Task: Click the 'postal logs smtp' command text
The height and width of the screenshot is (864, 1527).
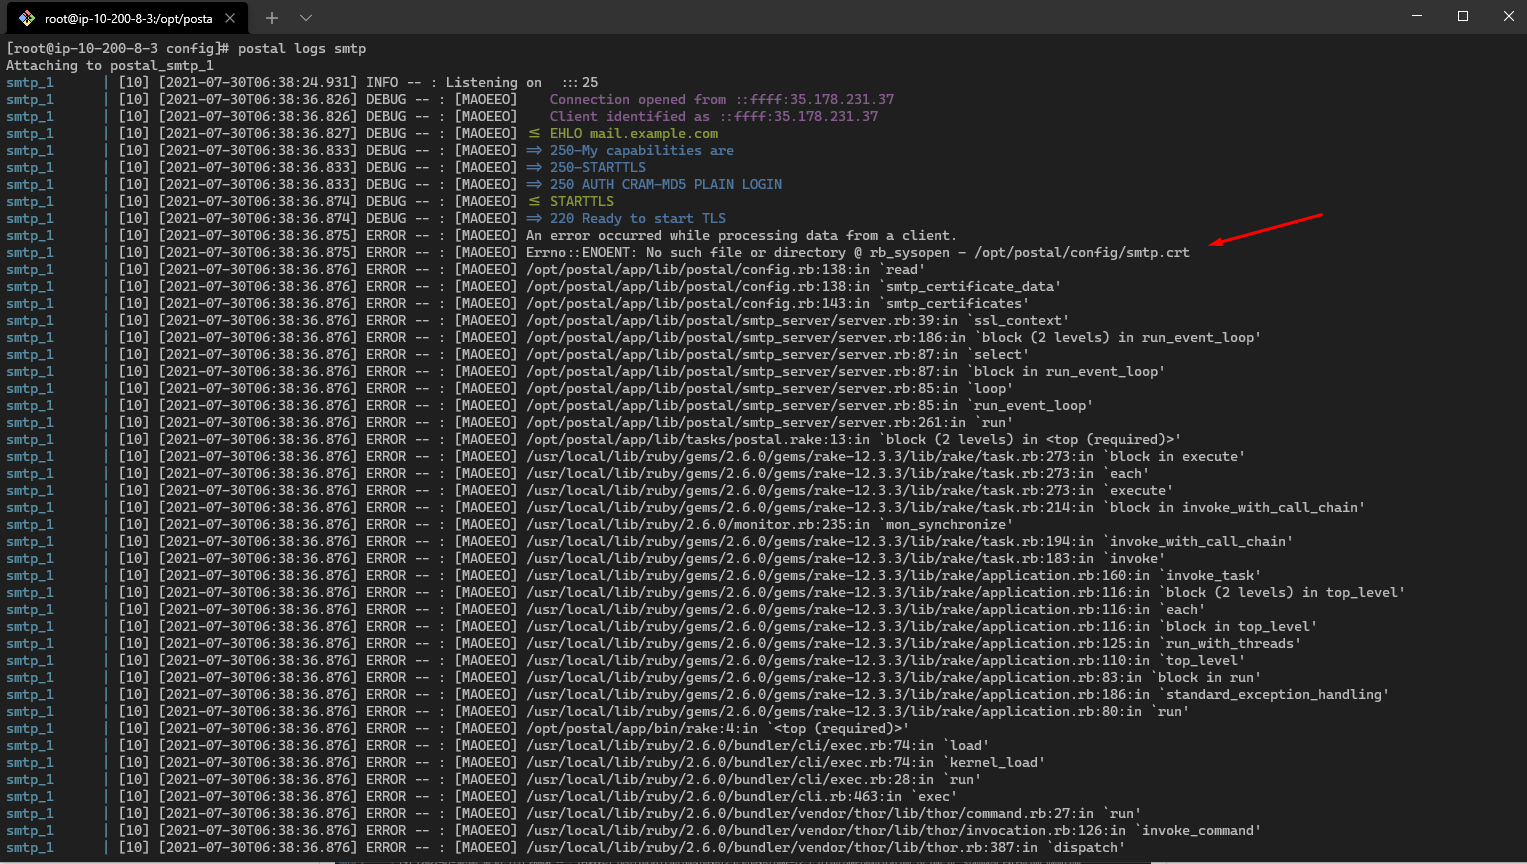Action: click(x=302, y=48)
